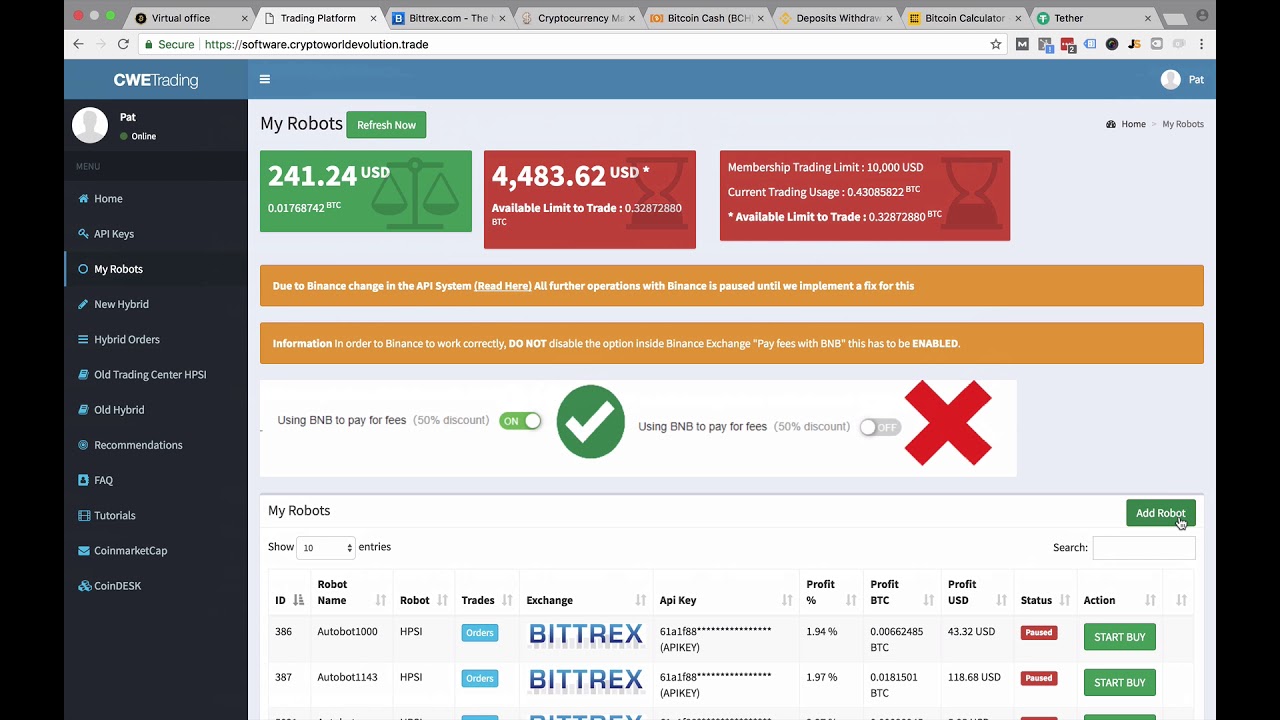
Task: Switch to the Tether browser tab
Action: pos(1094,18)
